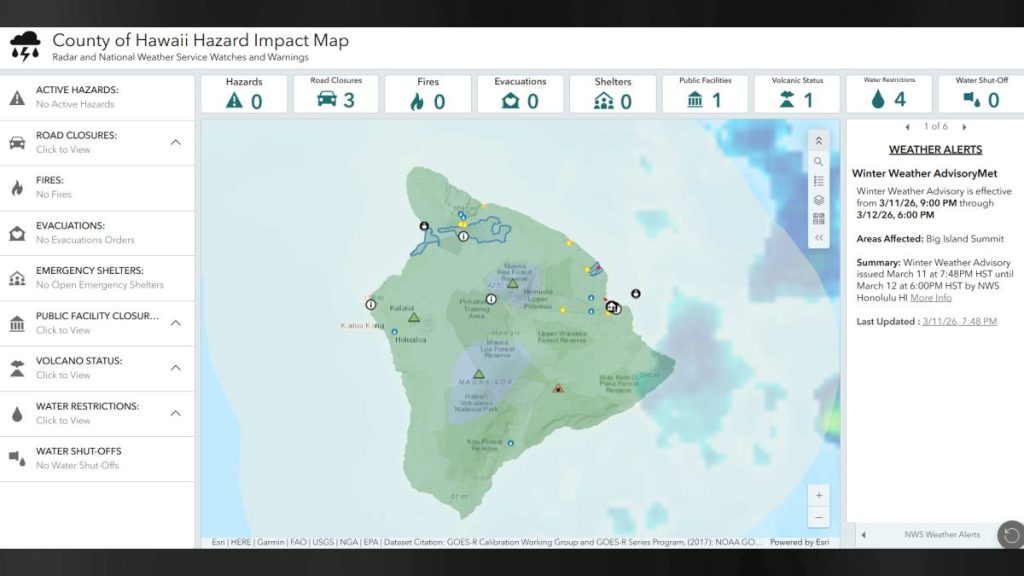Image resolution: width=1024 pixels, height=576 pixels.
Task: Click the Evacuations sidebar icon
Action: click(15, 232)
